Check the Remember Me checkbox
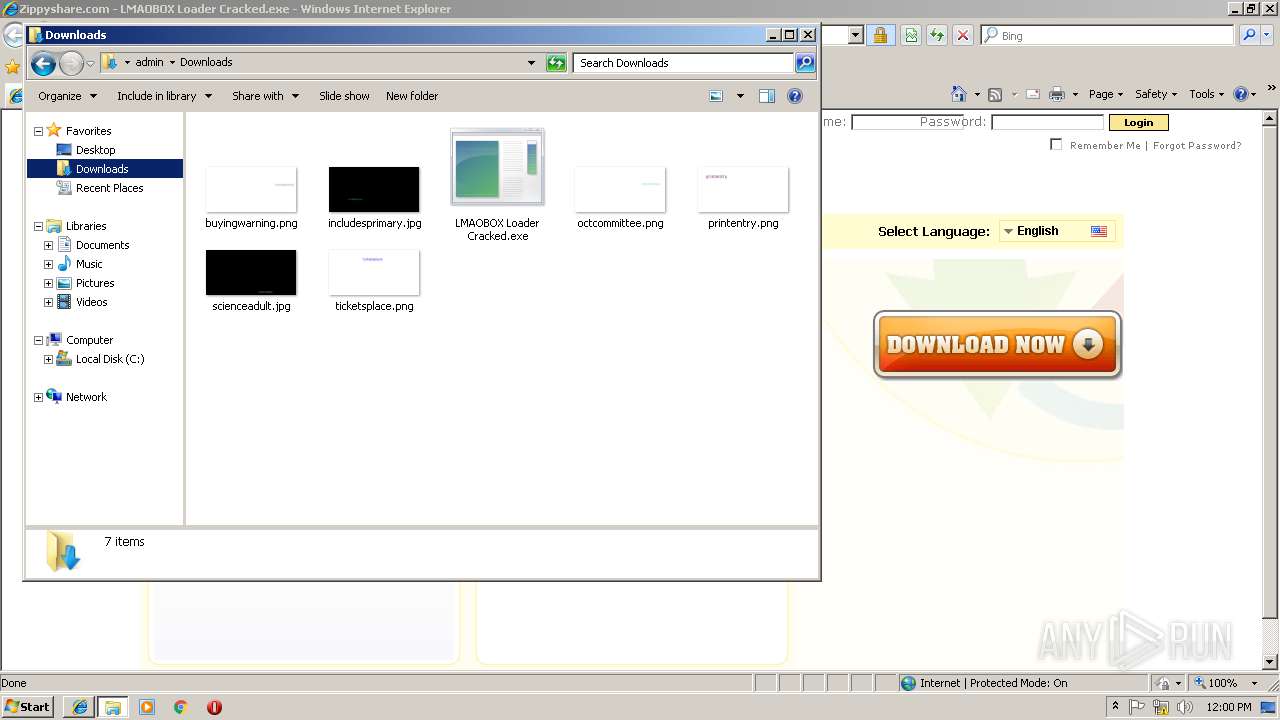The height and width of the screenshot is (720, 1280). coord(1056,144)
